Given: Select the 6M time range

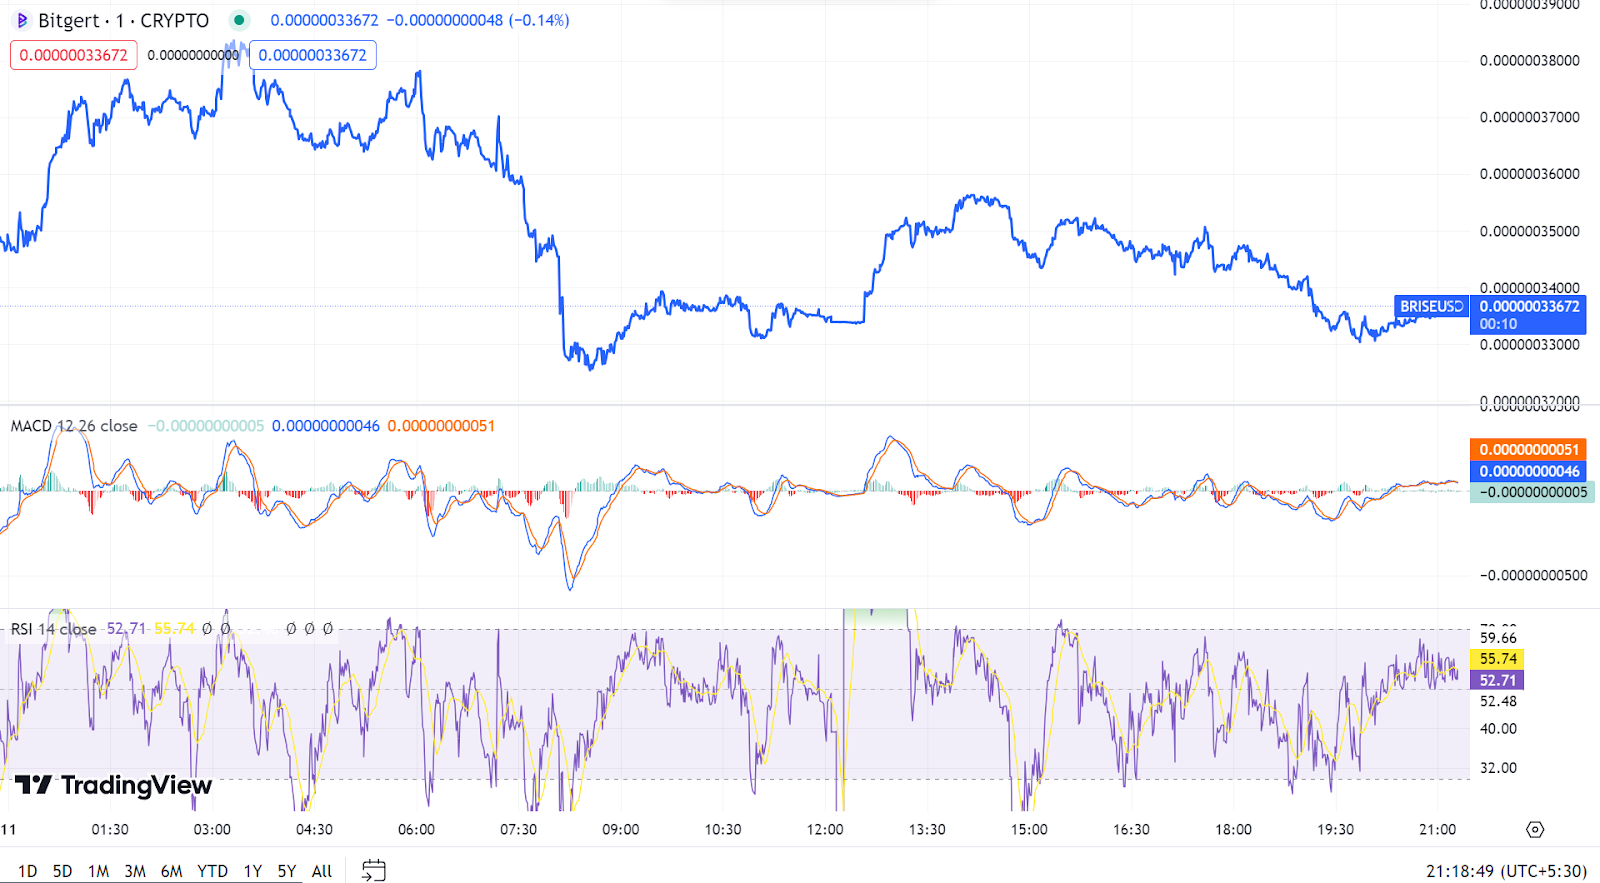Looking at the screenshot, I should pos(171,871).
